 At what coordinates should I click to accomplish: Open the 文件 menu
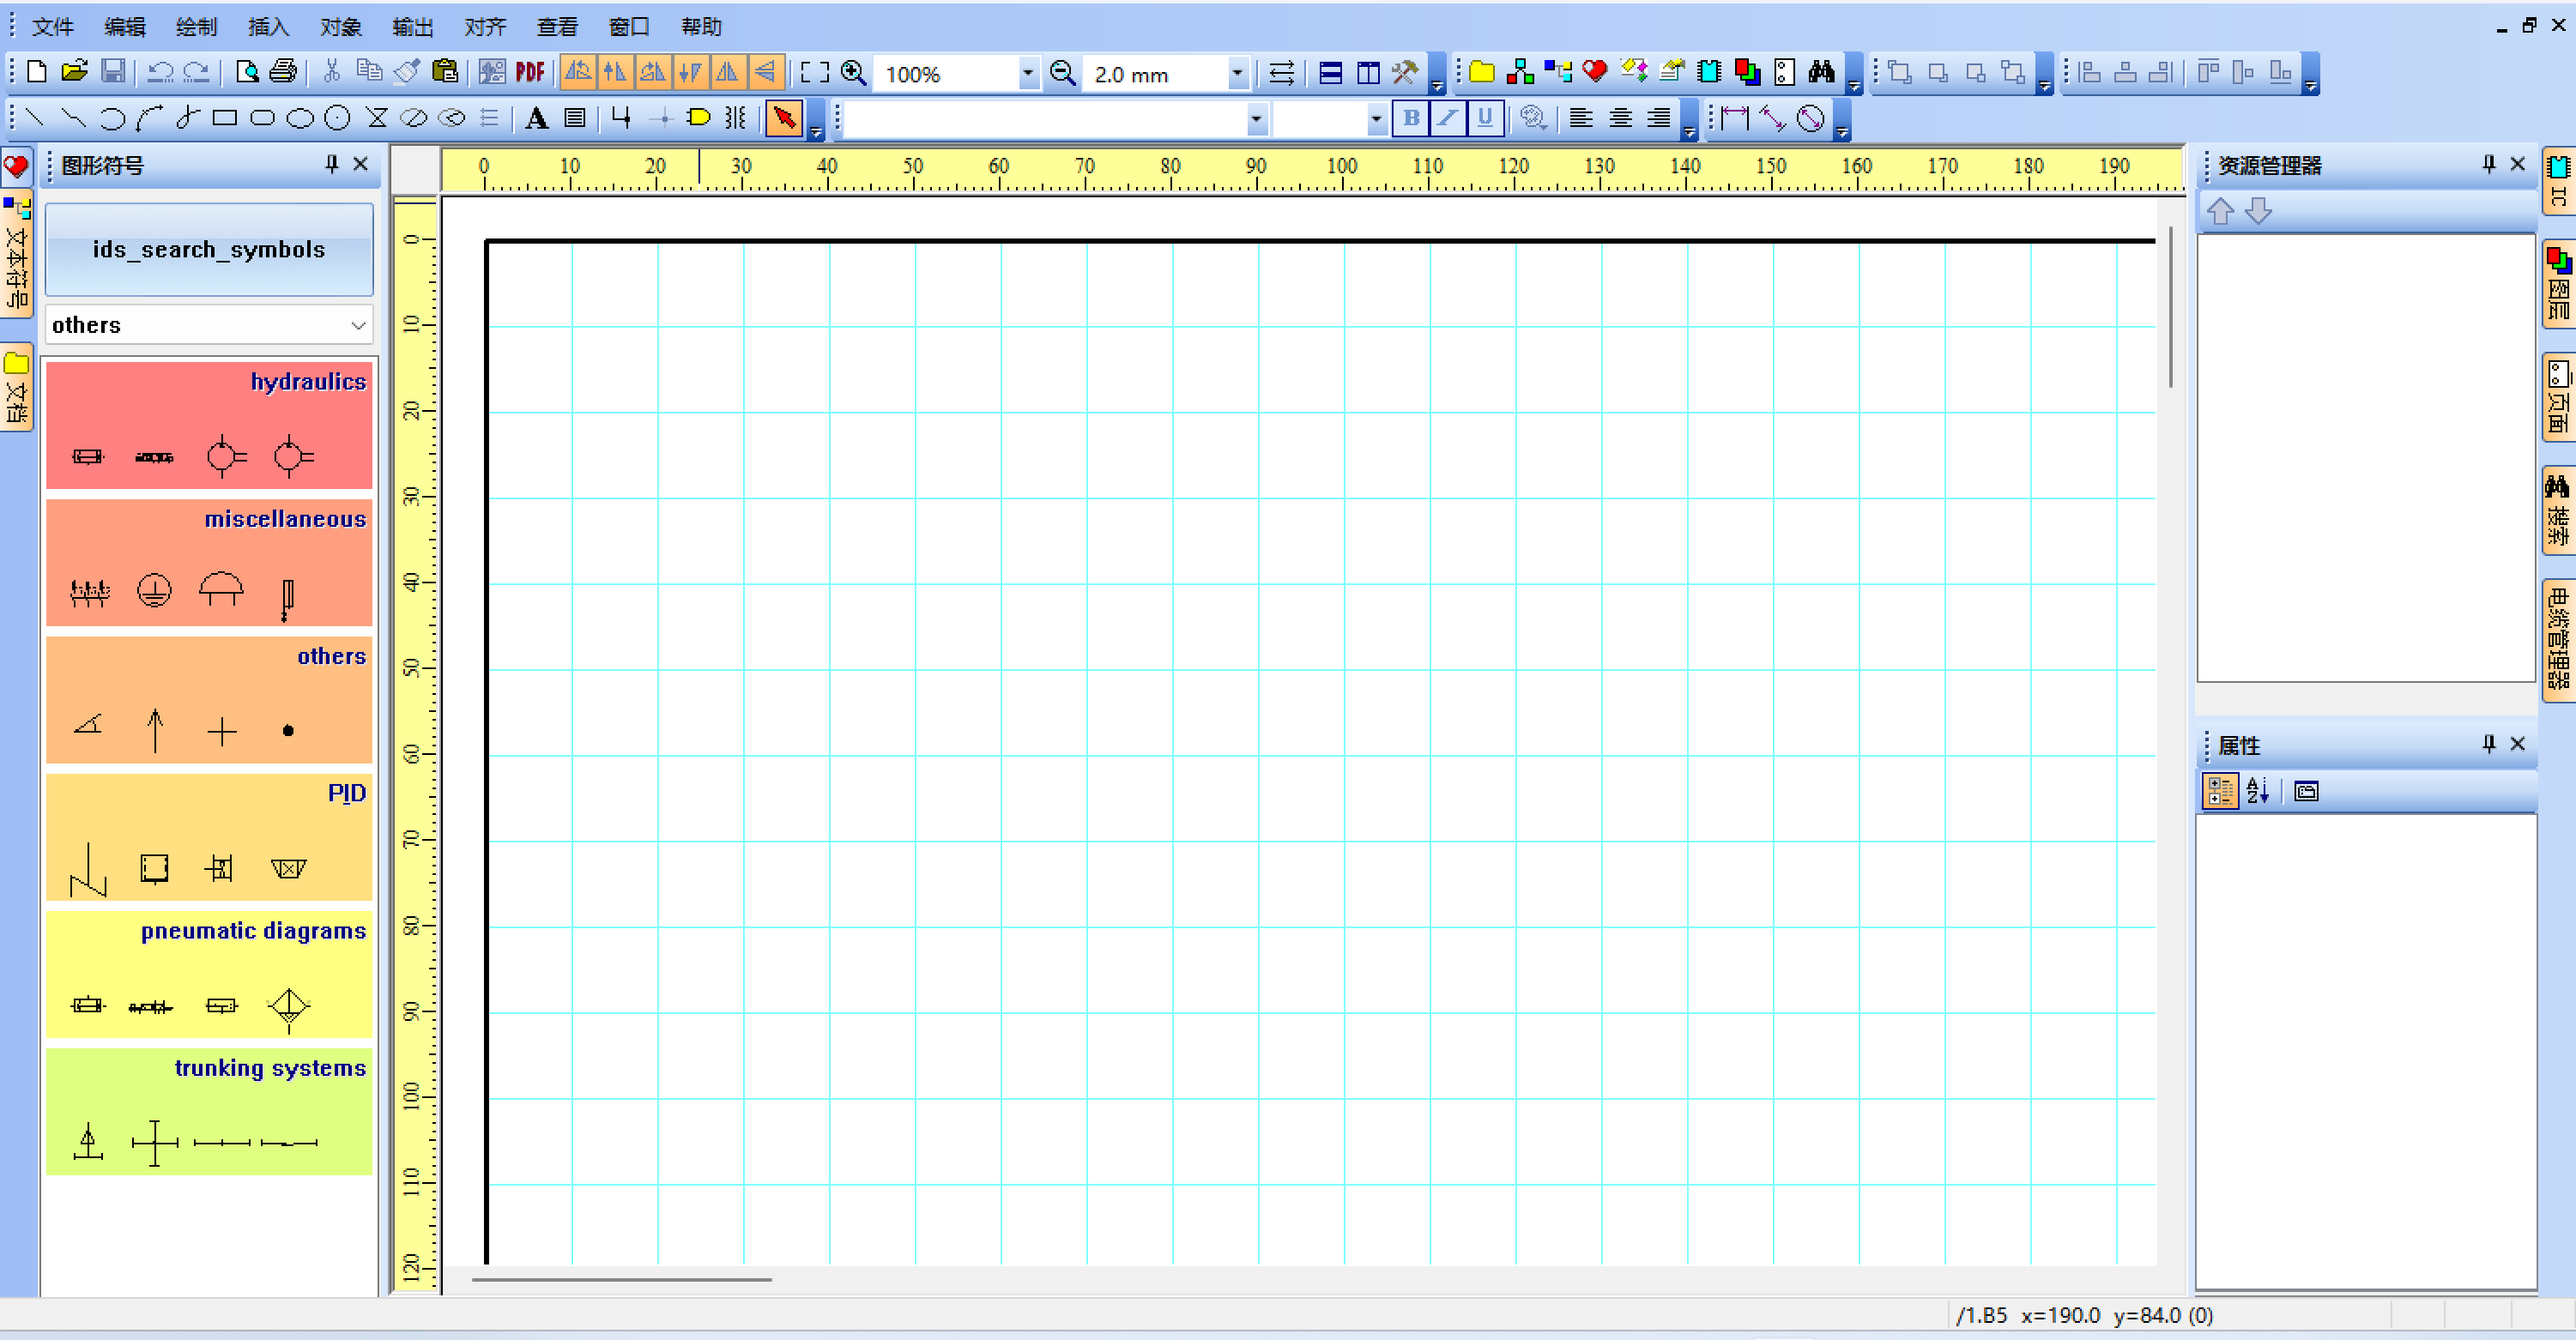click(x=52, y=27)
